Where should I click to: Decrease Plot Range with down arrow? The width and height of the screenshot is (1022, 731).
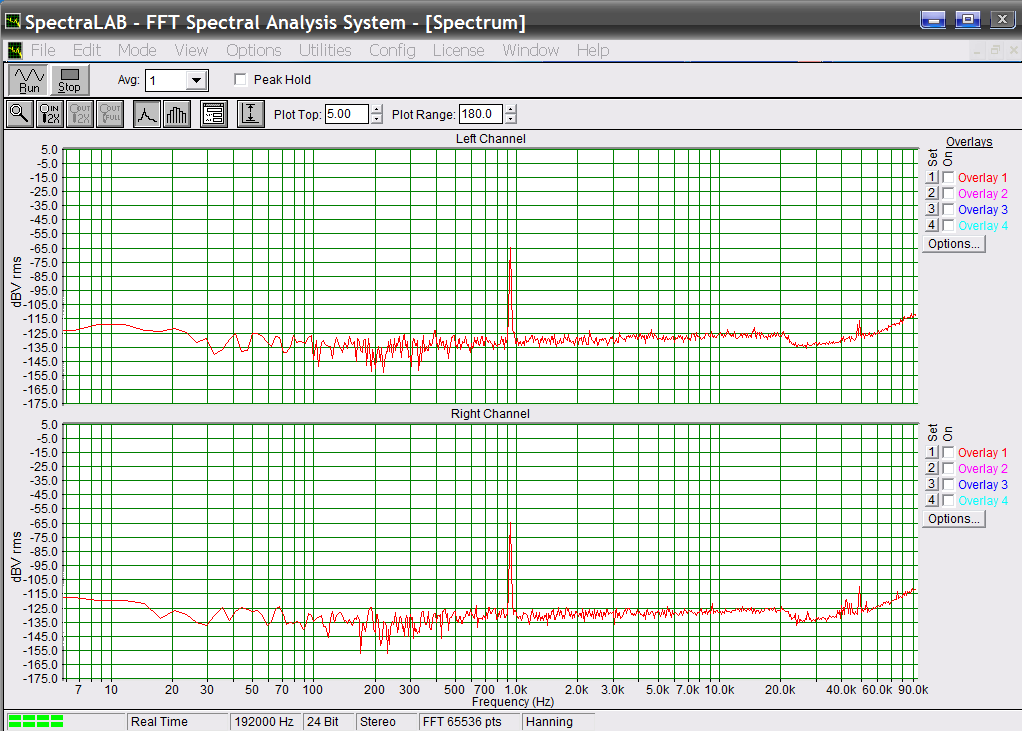click(x=511, y=119)
